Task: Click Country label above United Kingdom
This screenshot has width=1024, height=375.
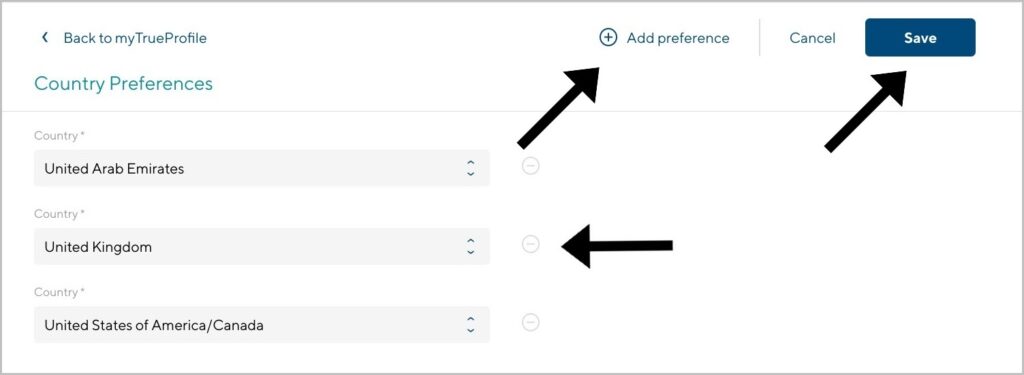Action: [59, 214]
